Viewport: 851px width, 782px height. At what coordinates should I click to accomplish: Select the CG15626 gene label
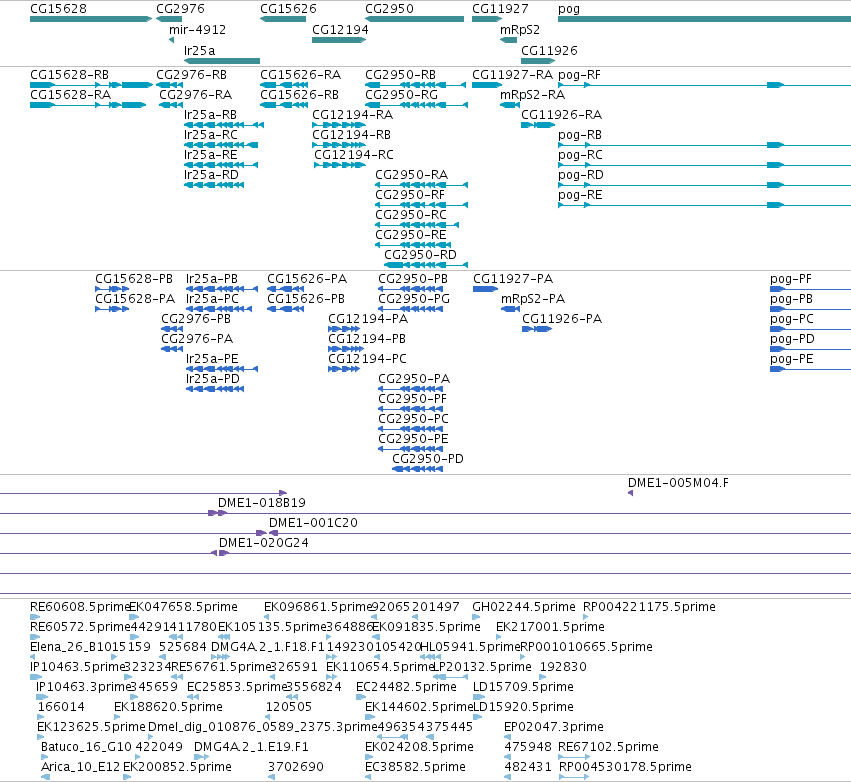[288, 9]
